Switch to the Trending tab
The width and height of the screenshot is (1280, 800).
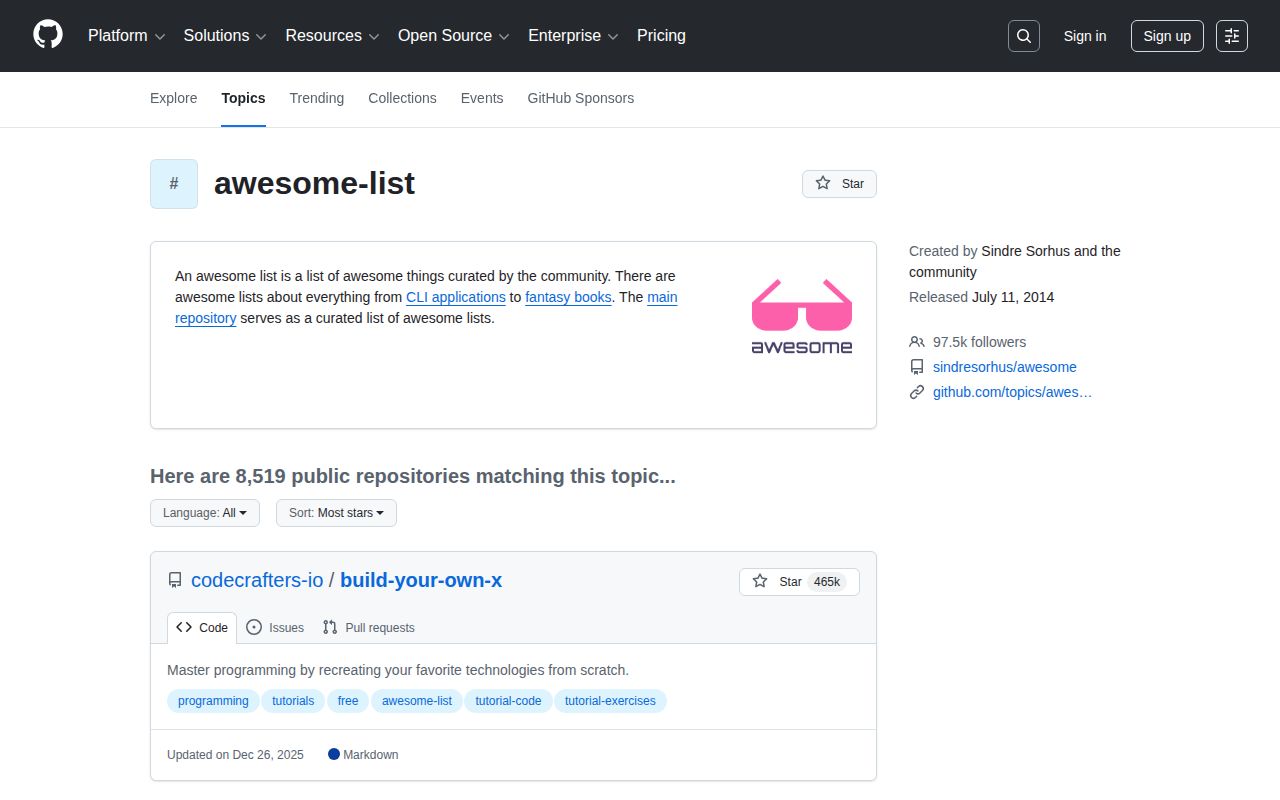pyautogui.click(x=316, y=98)
